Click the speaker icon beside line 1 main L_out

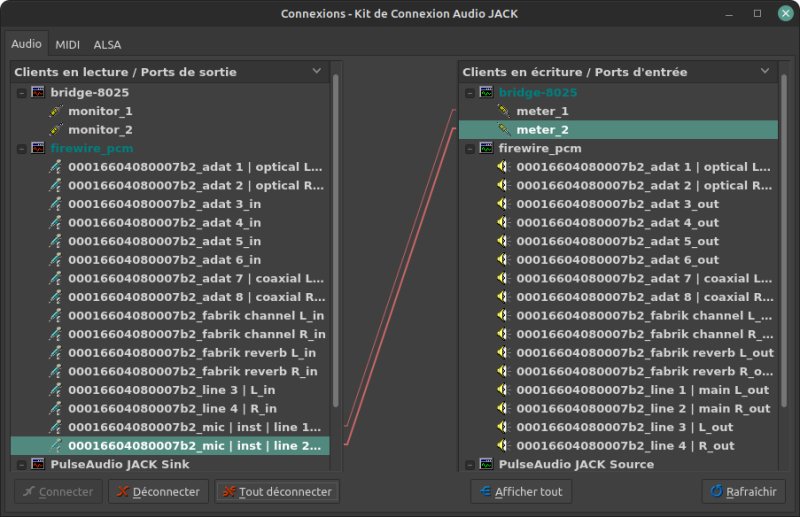[x=504, y=389]
